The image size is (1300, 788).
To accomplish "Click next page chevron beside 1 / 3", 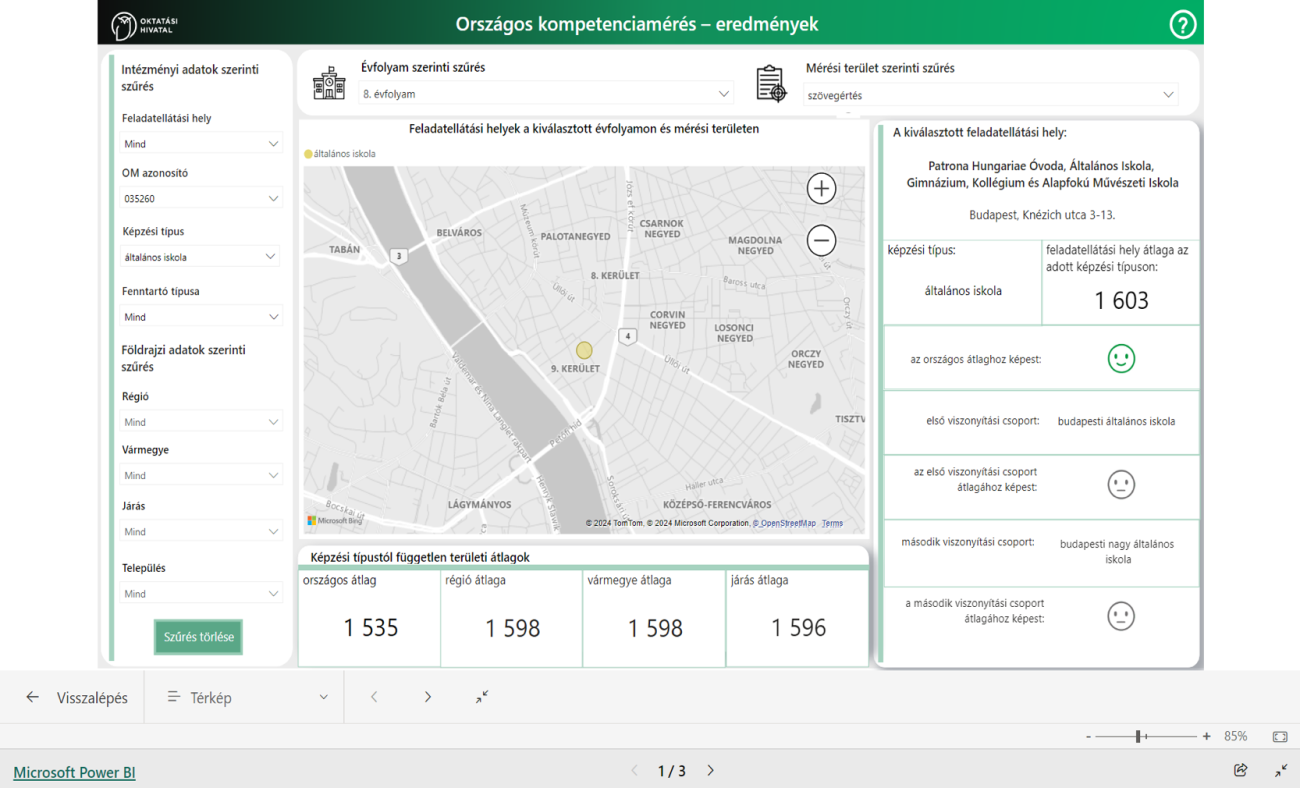I will pyautogui.click(x=711, y=771).
